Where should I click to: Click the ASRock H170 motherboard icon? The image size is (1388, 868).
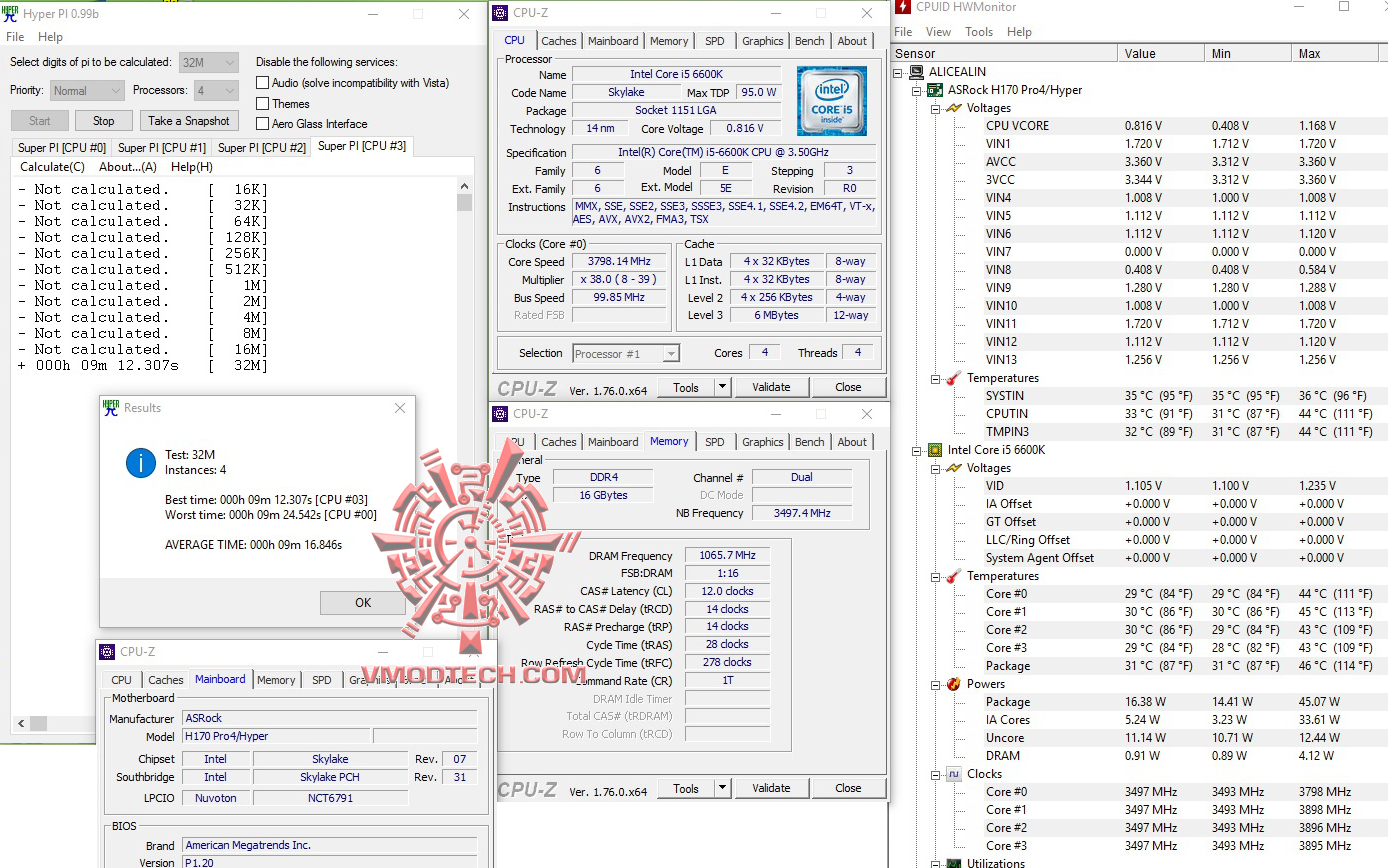tap(935, 90)
